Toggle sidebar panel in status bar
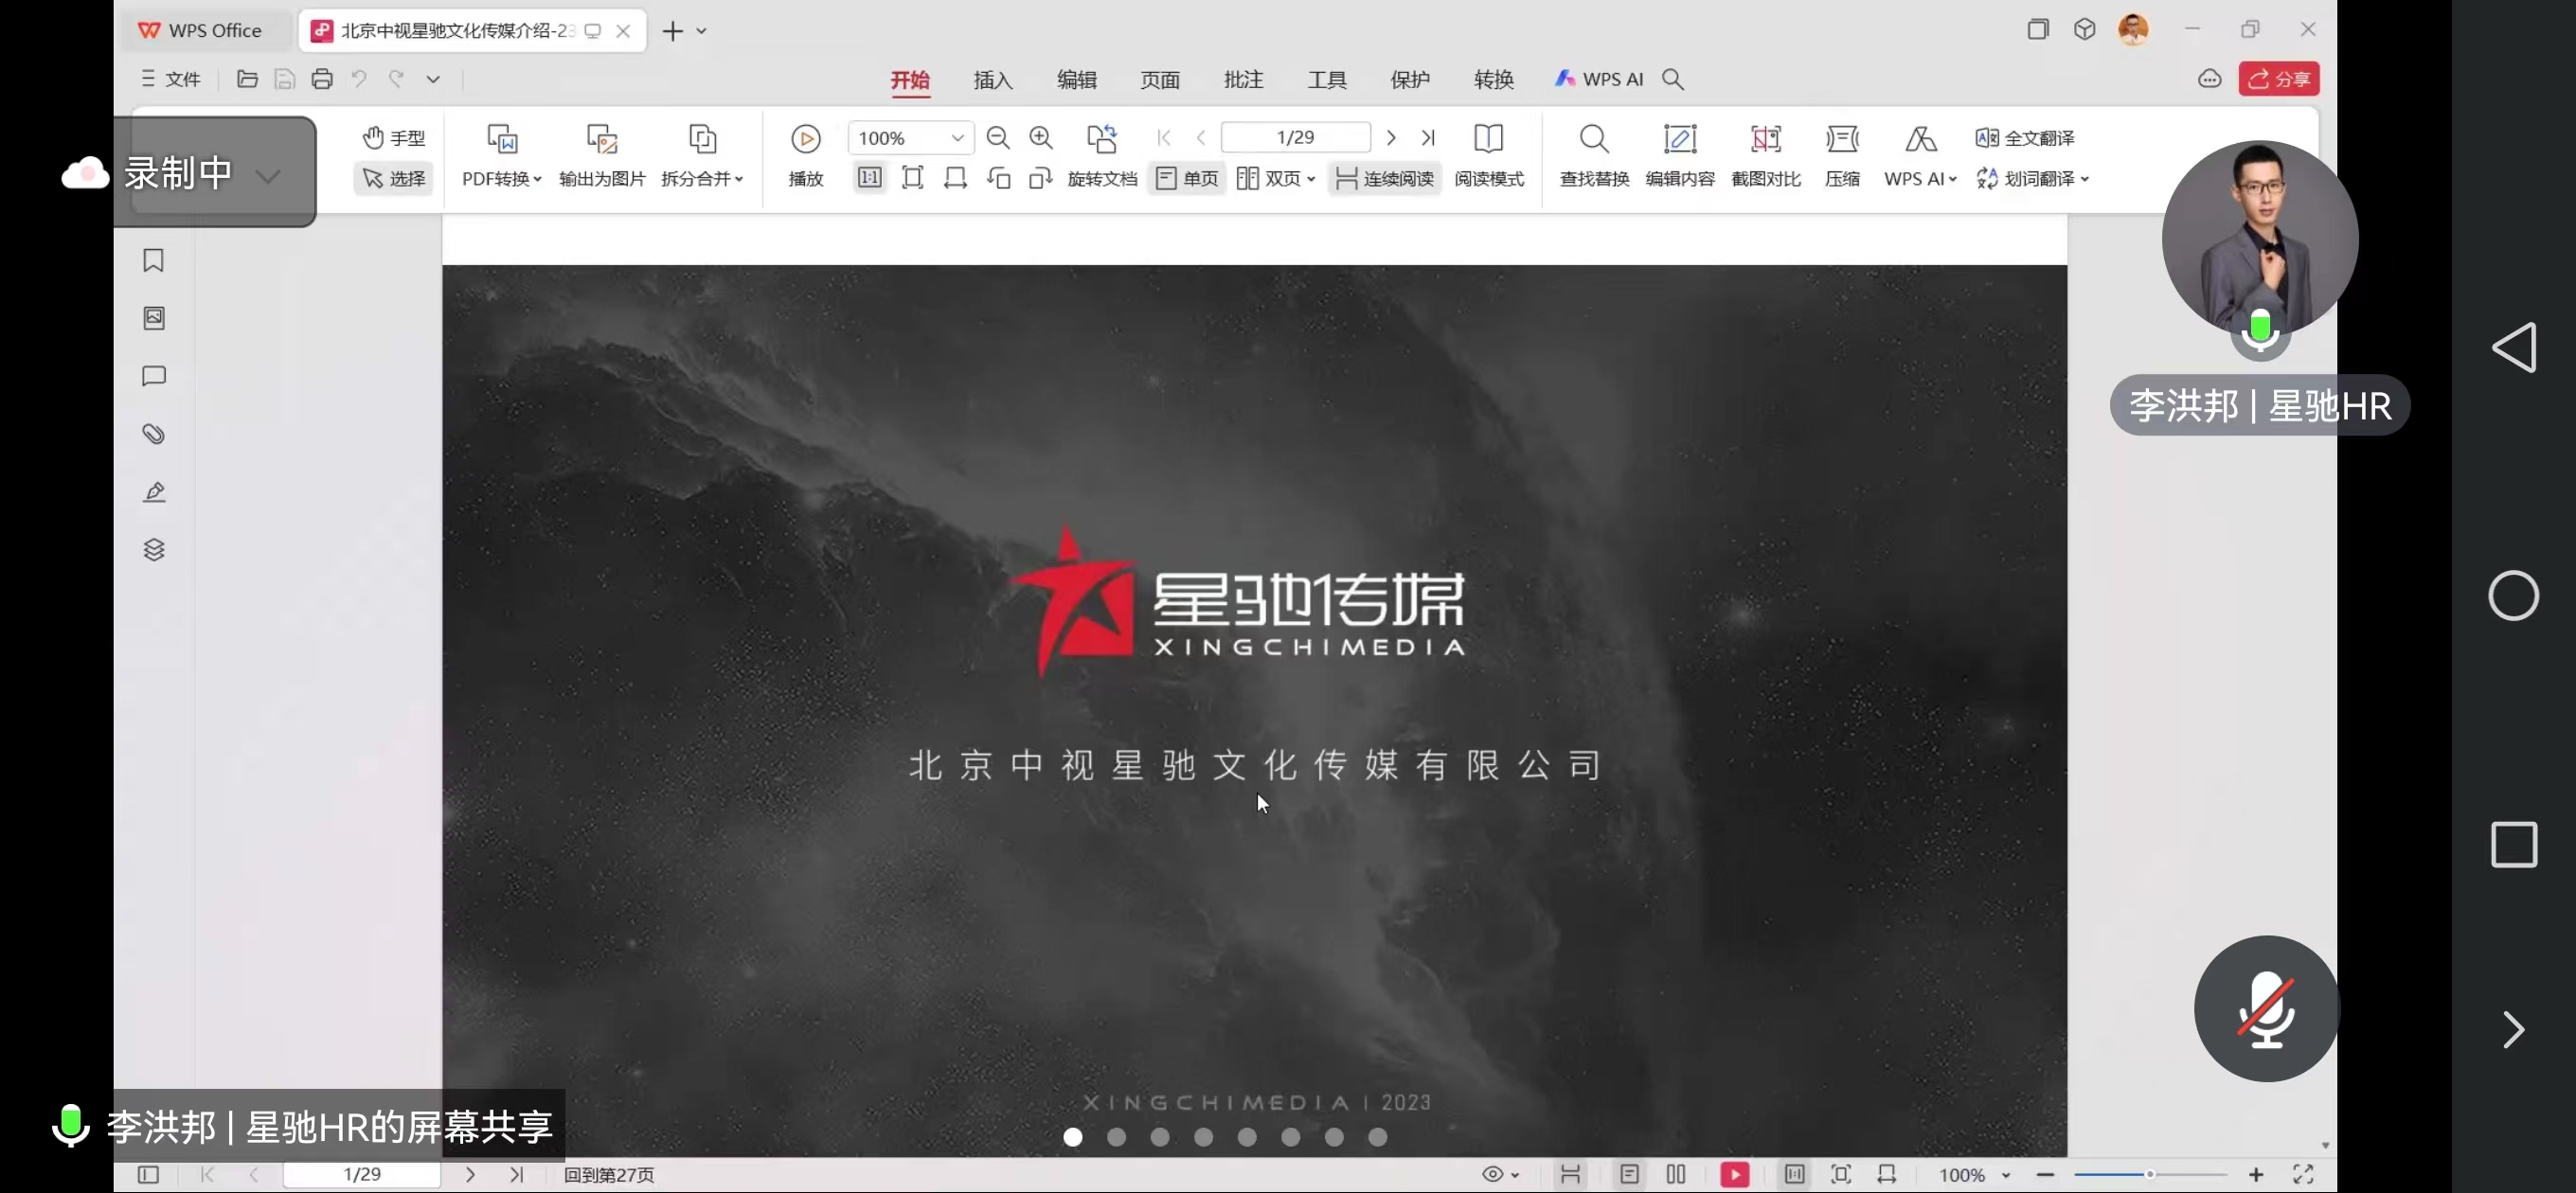Image resolution: width=2576 pixels, height=1193 pixels. 148,1175
